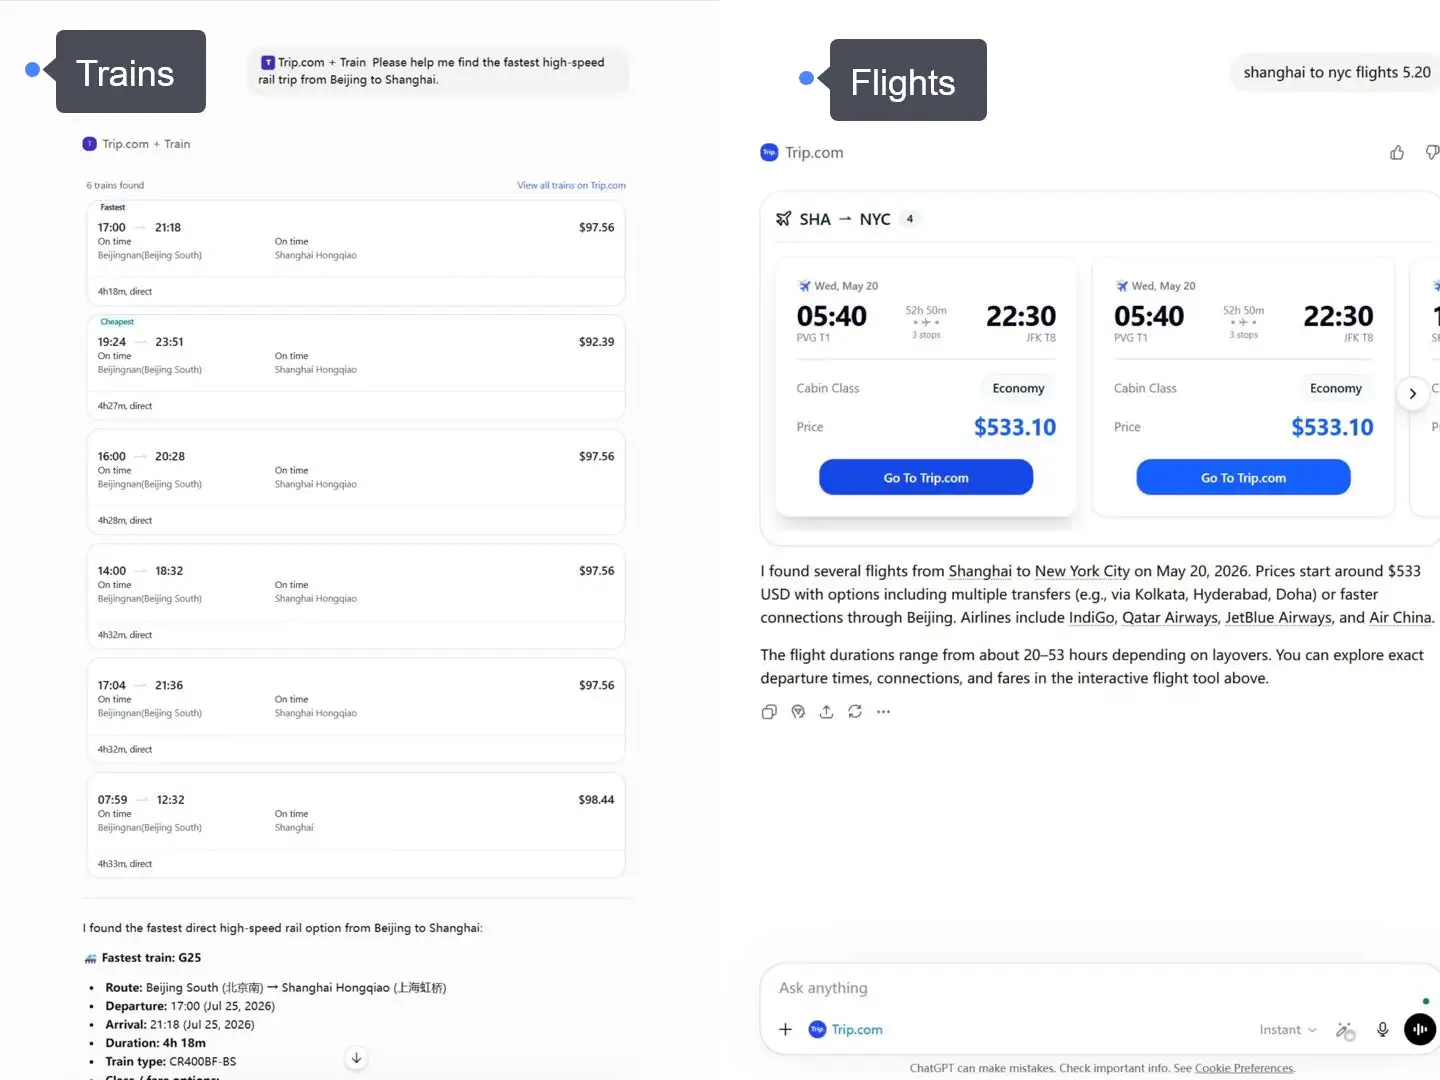The image size is (1440, 1080).
Task: Click the $92.39 train price
Action: 597,342
